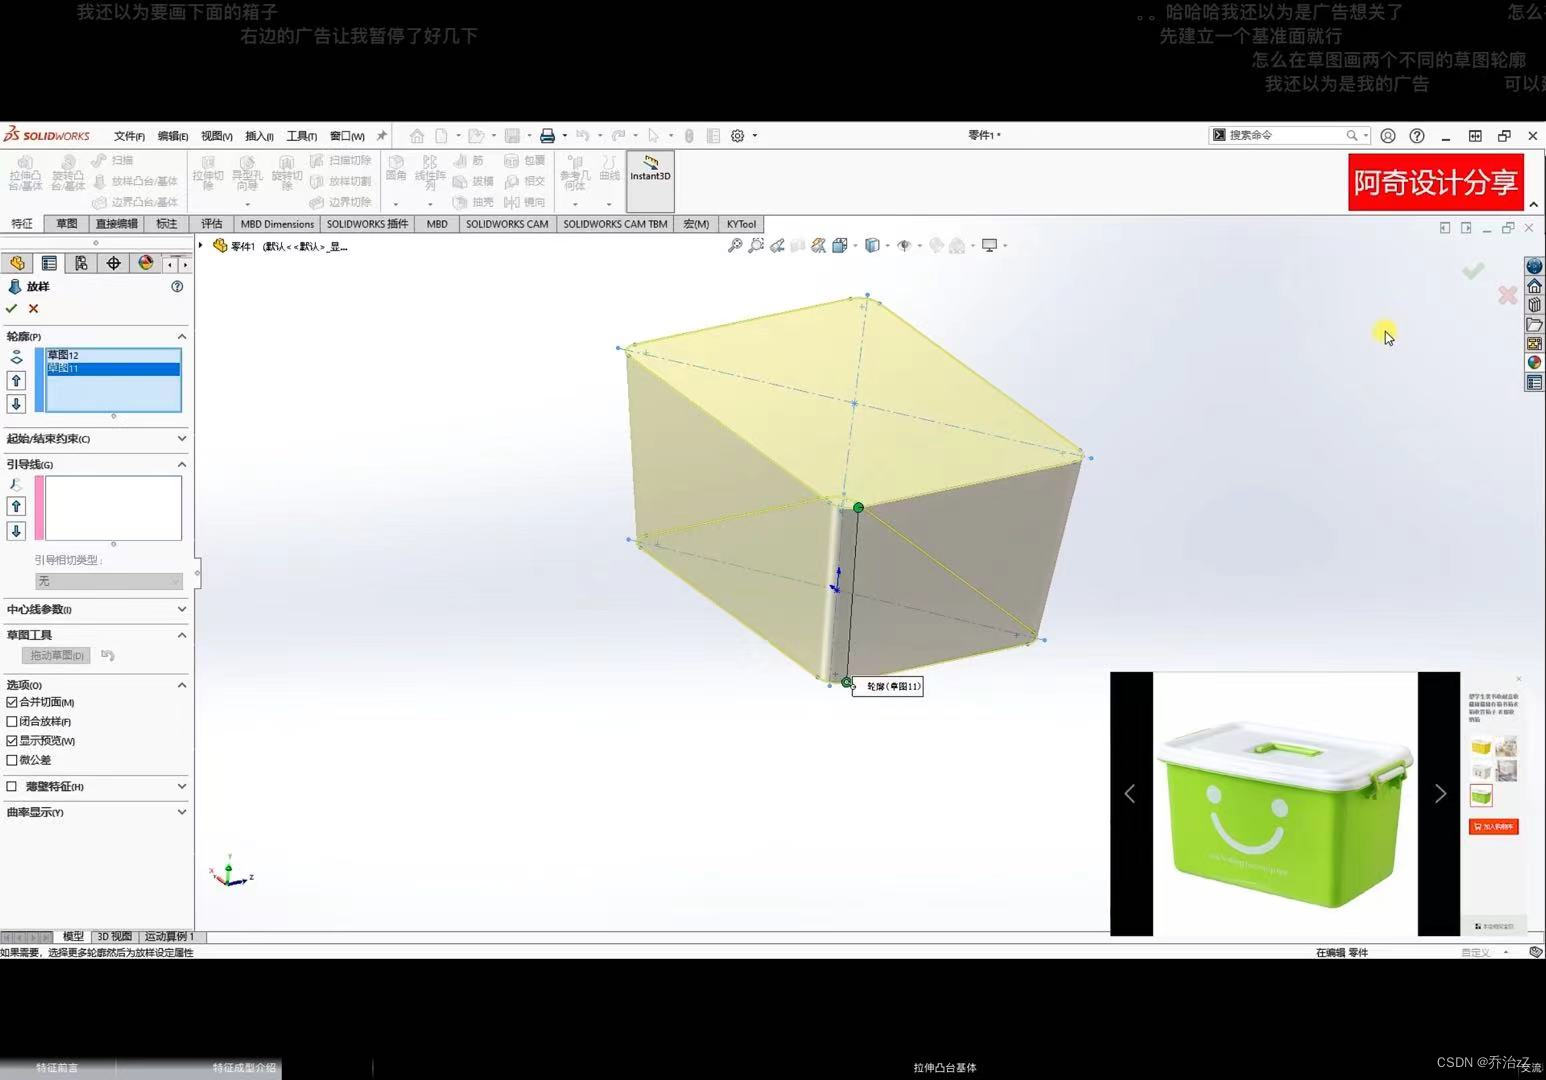This screenshot has height=1080, width=1546.
Task: Open the Display Style cube icon
Action: [x=872, y=245]
